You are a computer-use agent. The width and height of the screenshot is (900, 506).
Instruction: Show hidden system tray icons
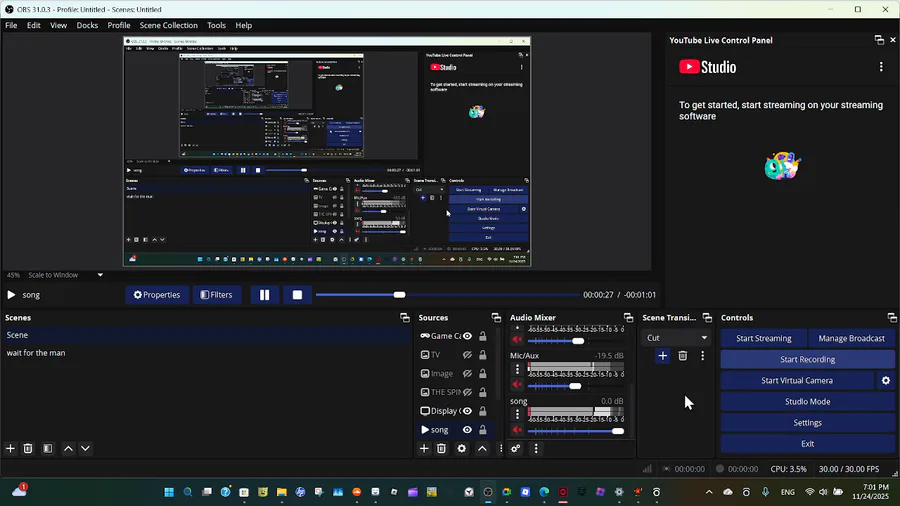(709, 492)
